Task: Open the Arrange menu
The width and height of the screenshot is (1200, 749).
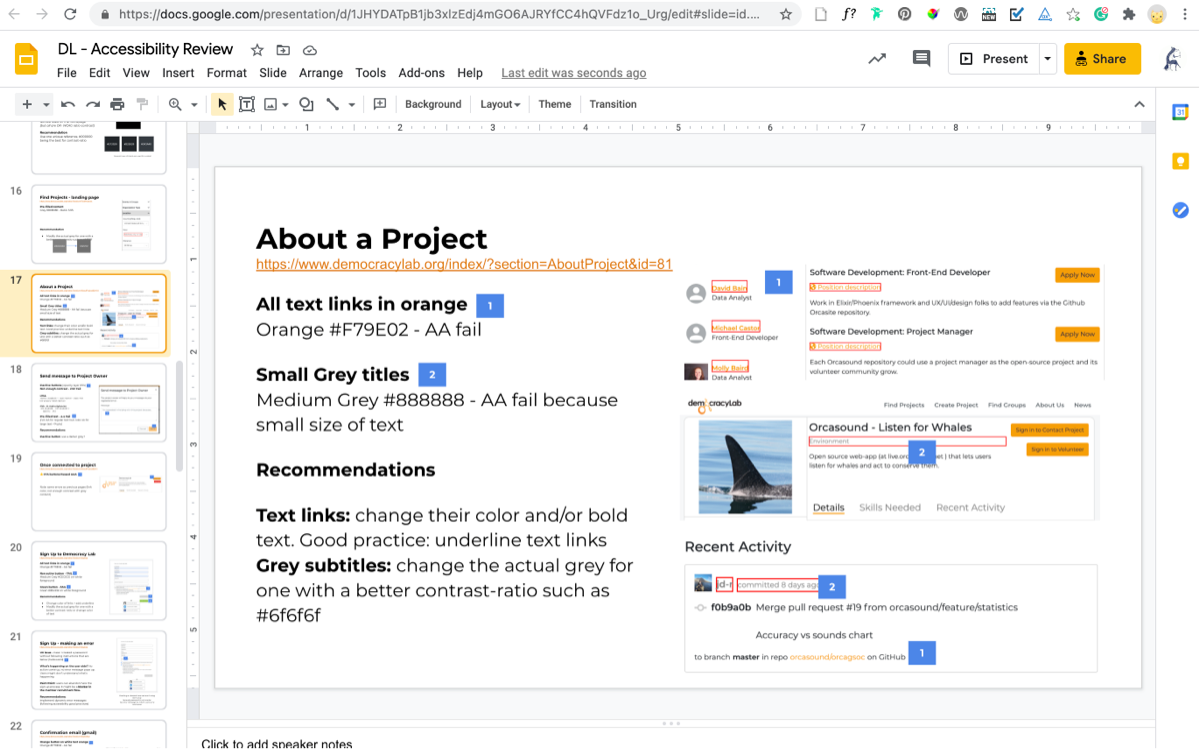Action: click(x=321, y=73)
